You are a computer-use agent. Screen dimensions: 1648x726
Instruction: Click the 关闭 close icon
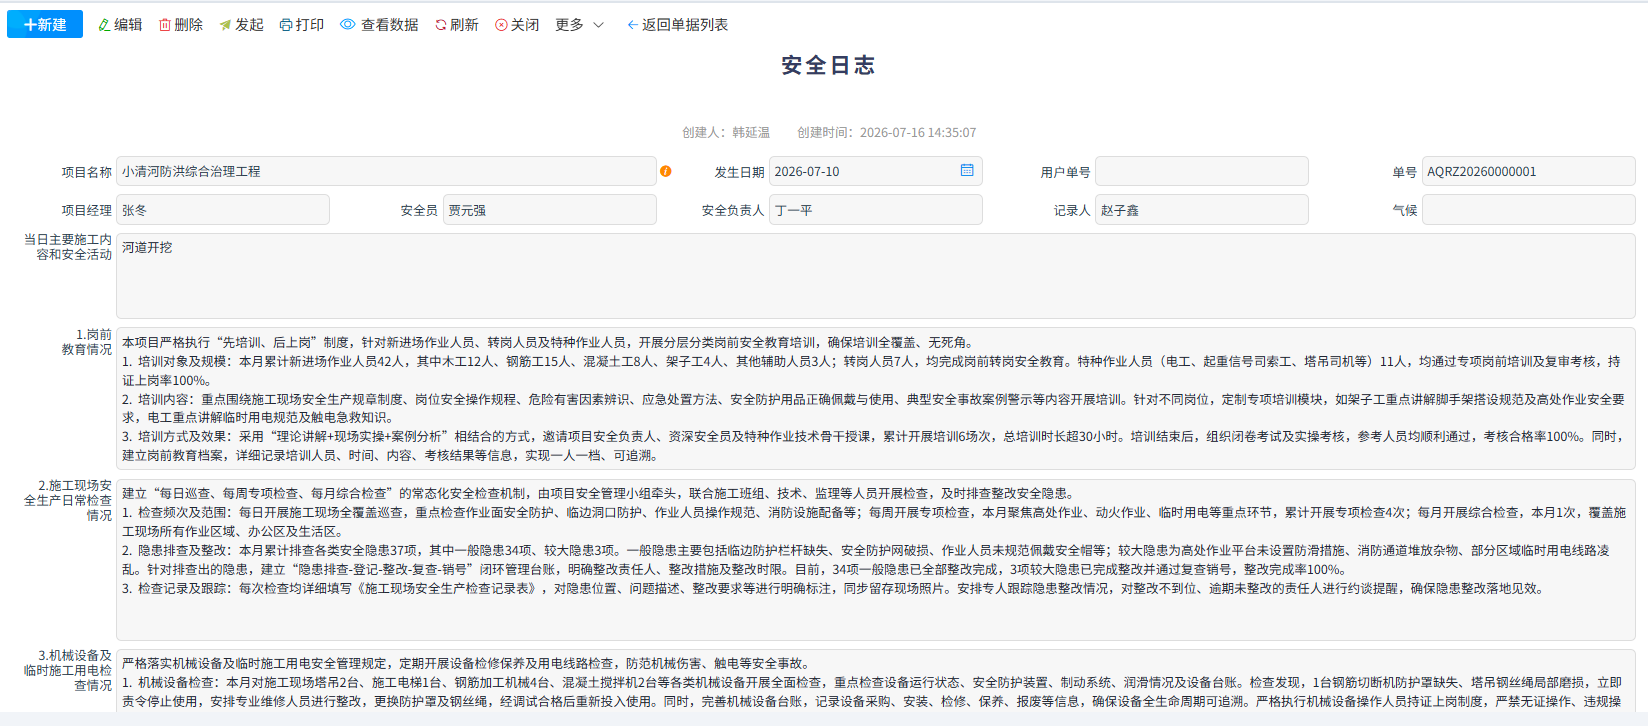[501, 25]
